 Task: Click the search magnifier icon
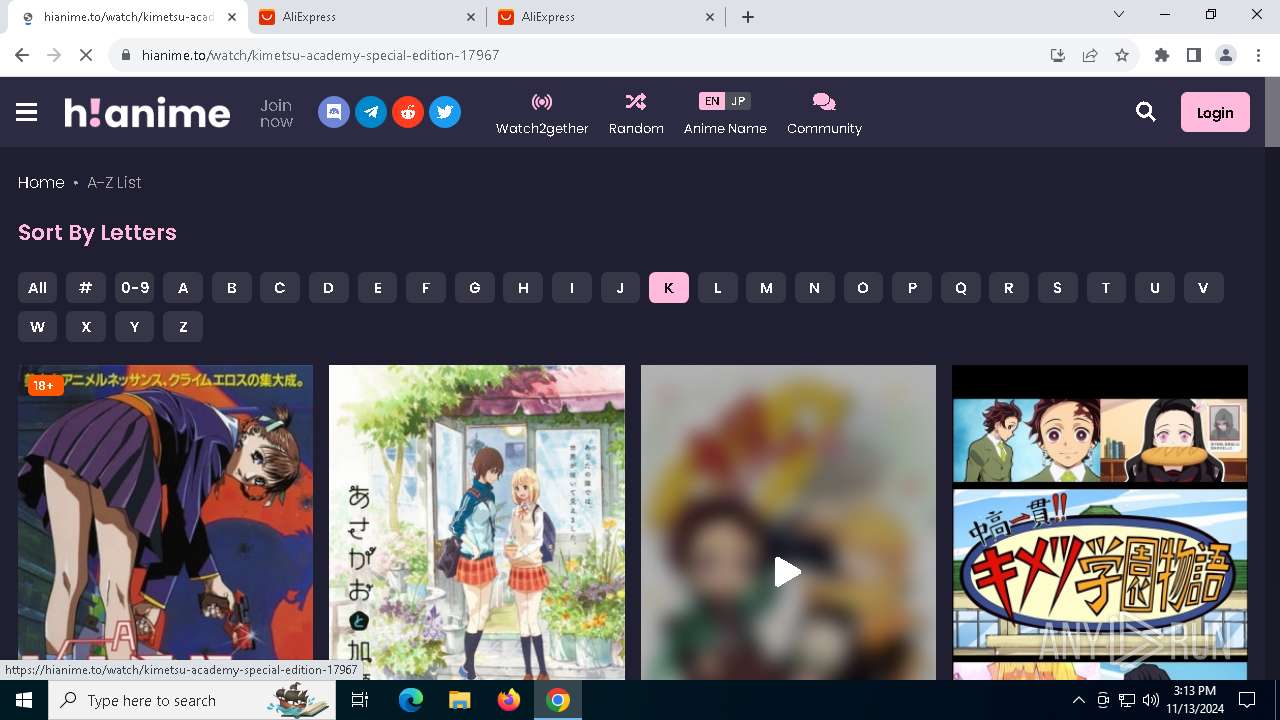pos(1146,112)
